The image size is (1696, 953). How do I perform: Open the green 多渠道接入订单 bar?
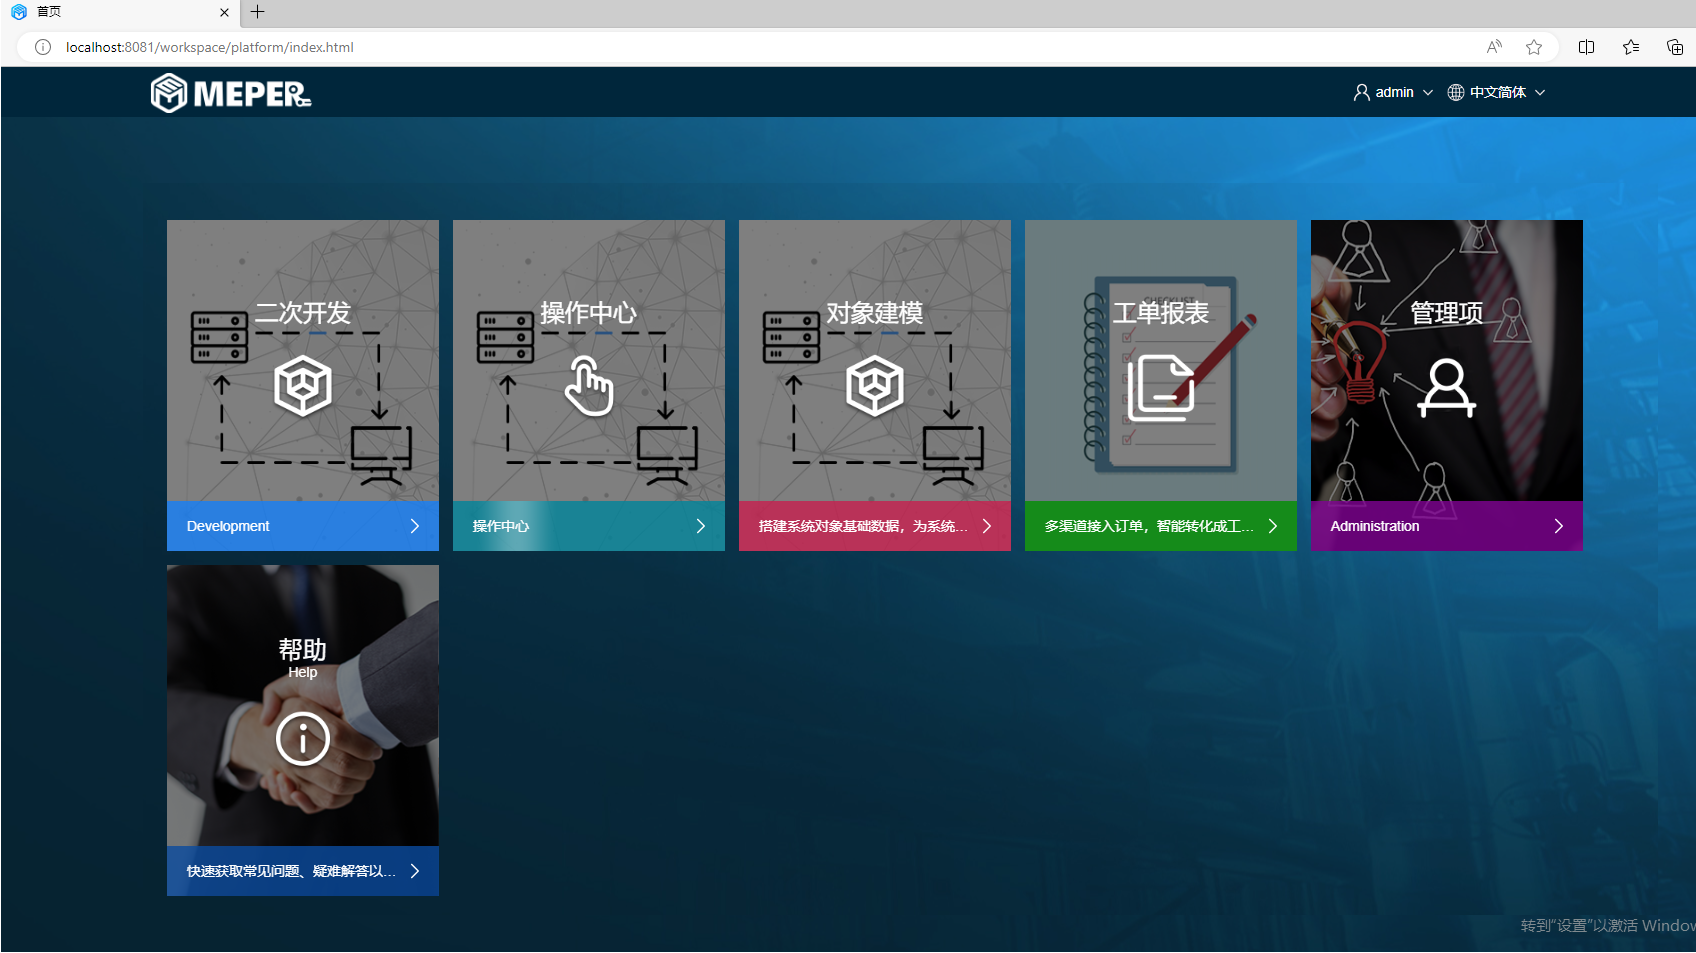click(1150, 526)
